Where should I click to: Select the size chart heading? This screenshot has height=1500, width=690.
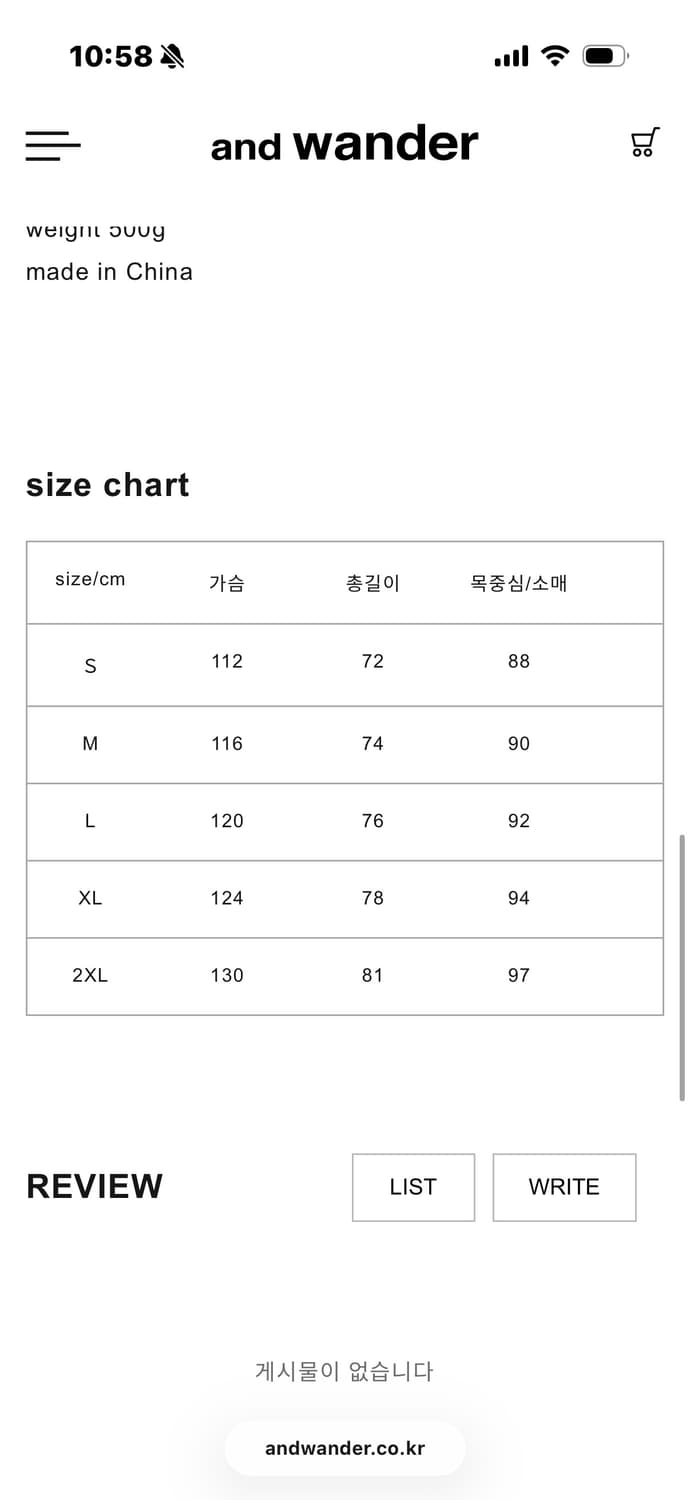pos(107,485)
